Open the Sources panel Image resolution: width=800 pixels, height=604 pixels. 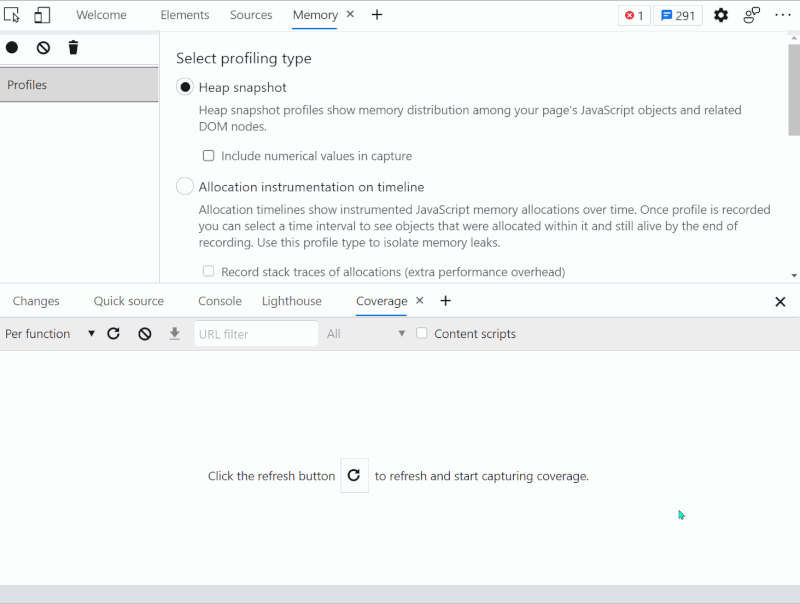[251, 14]
